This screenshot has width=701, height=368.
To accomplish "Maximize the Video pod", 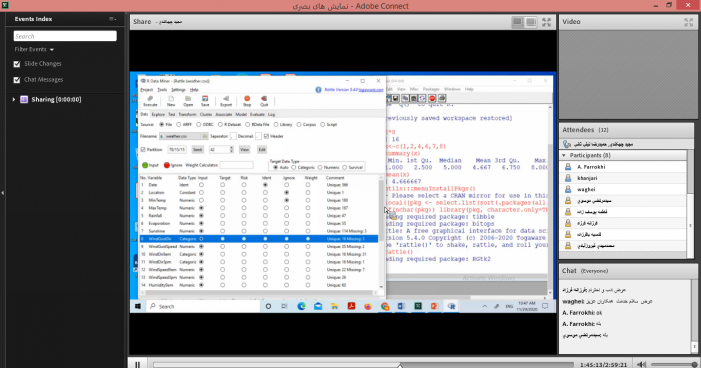I will point(688,22).
